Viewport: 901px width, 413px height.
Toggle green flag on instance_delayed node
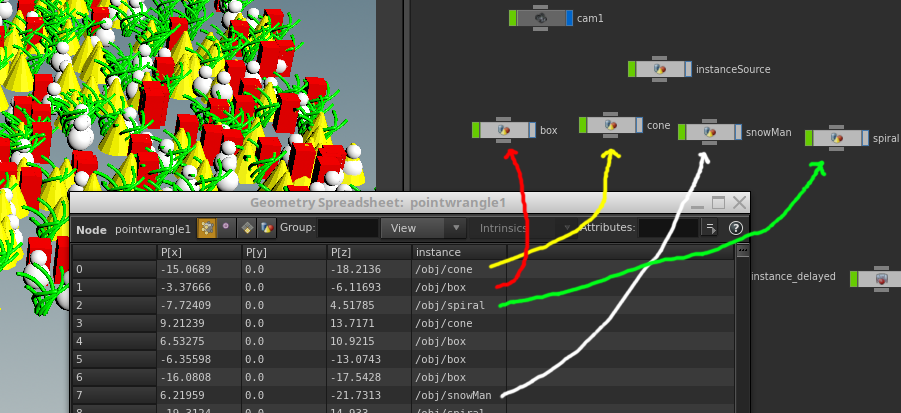tap(854, 279)
